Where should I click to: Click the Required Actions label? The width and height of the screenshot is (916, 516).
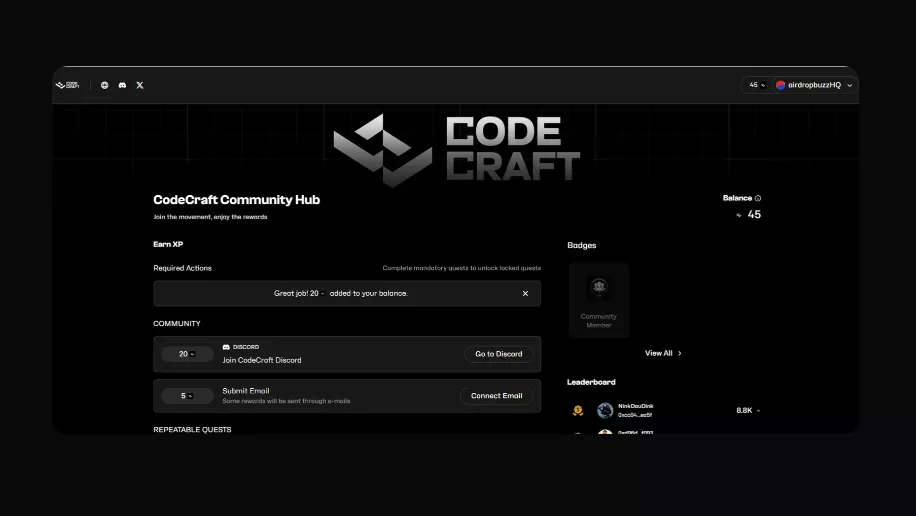[x=182, y=268]
